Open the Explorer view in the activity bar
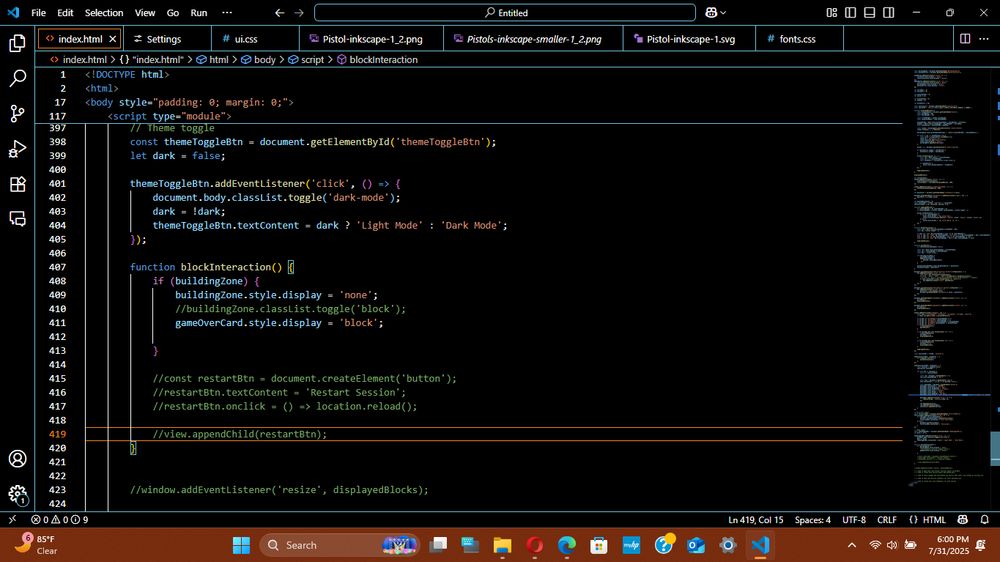 (x=17, y=43)
